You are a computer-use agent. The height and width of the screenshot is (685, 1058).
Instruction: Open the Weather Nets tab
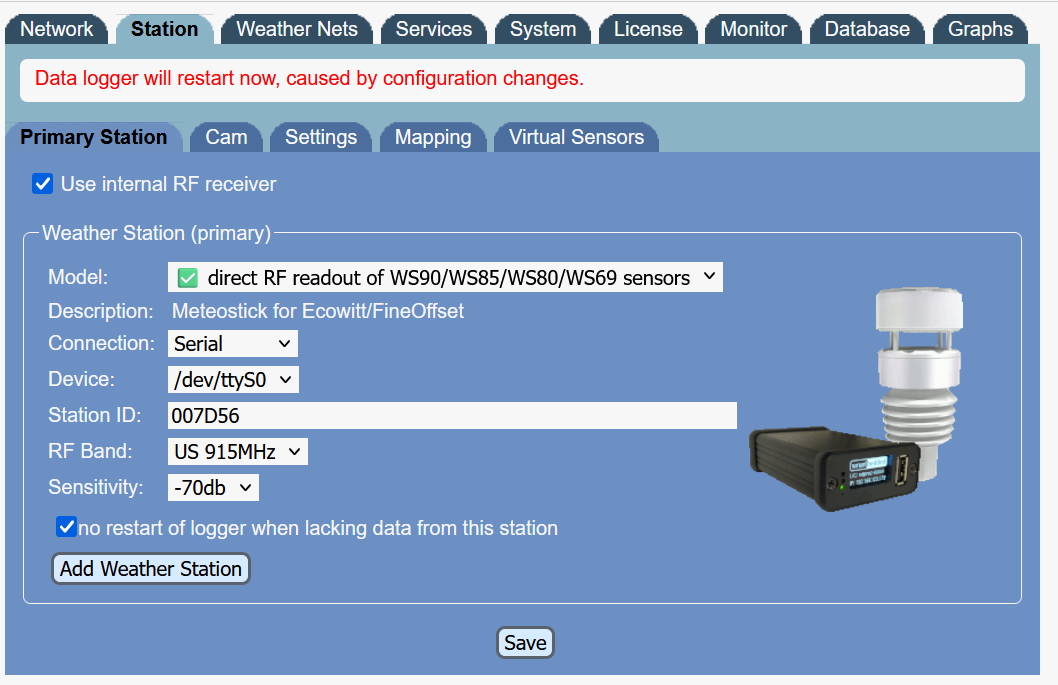297,29
